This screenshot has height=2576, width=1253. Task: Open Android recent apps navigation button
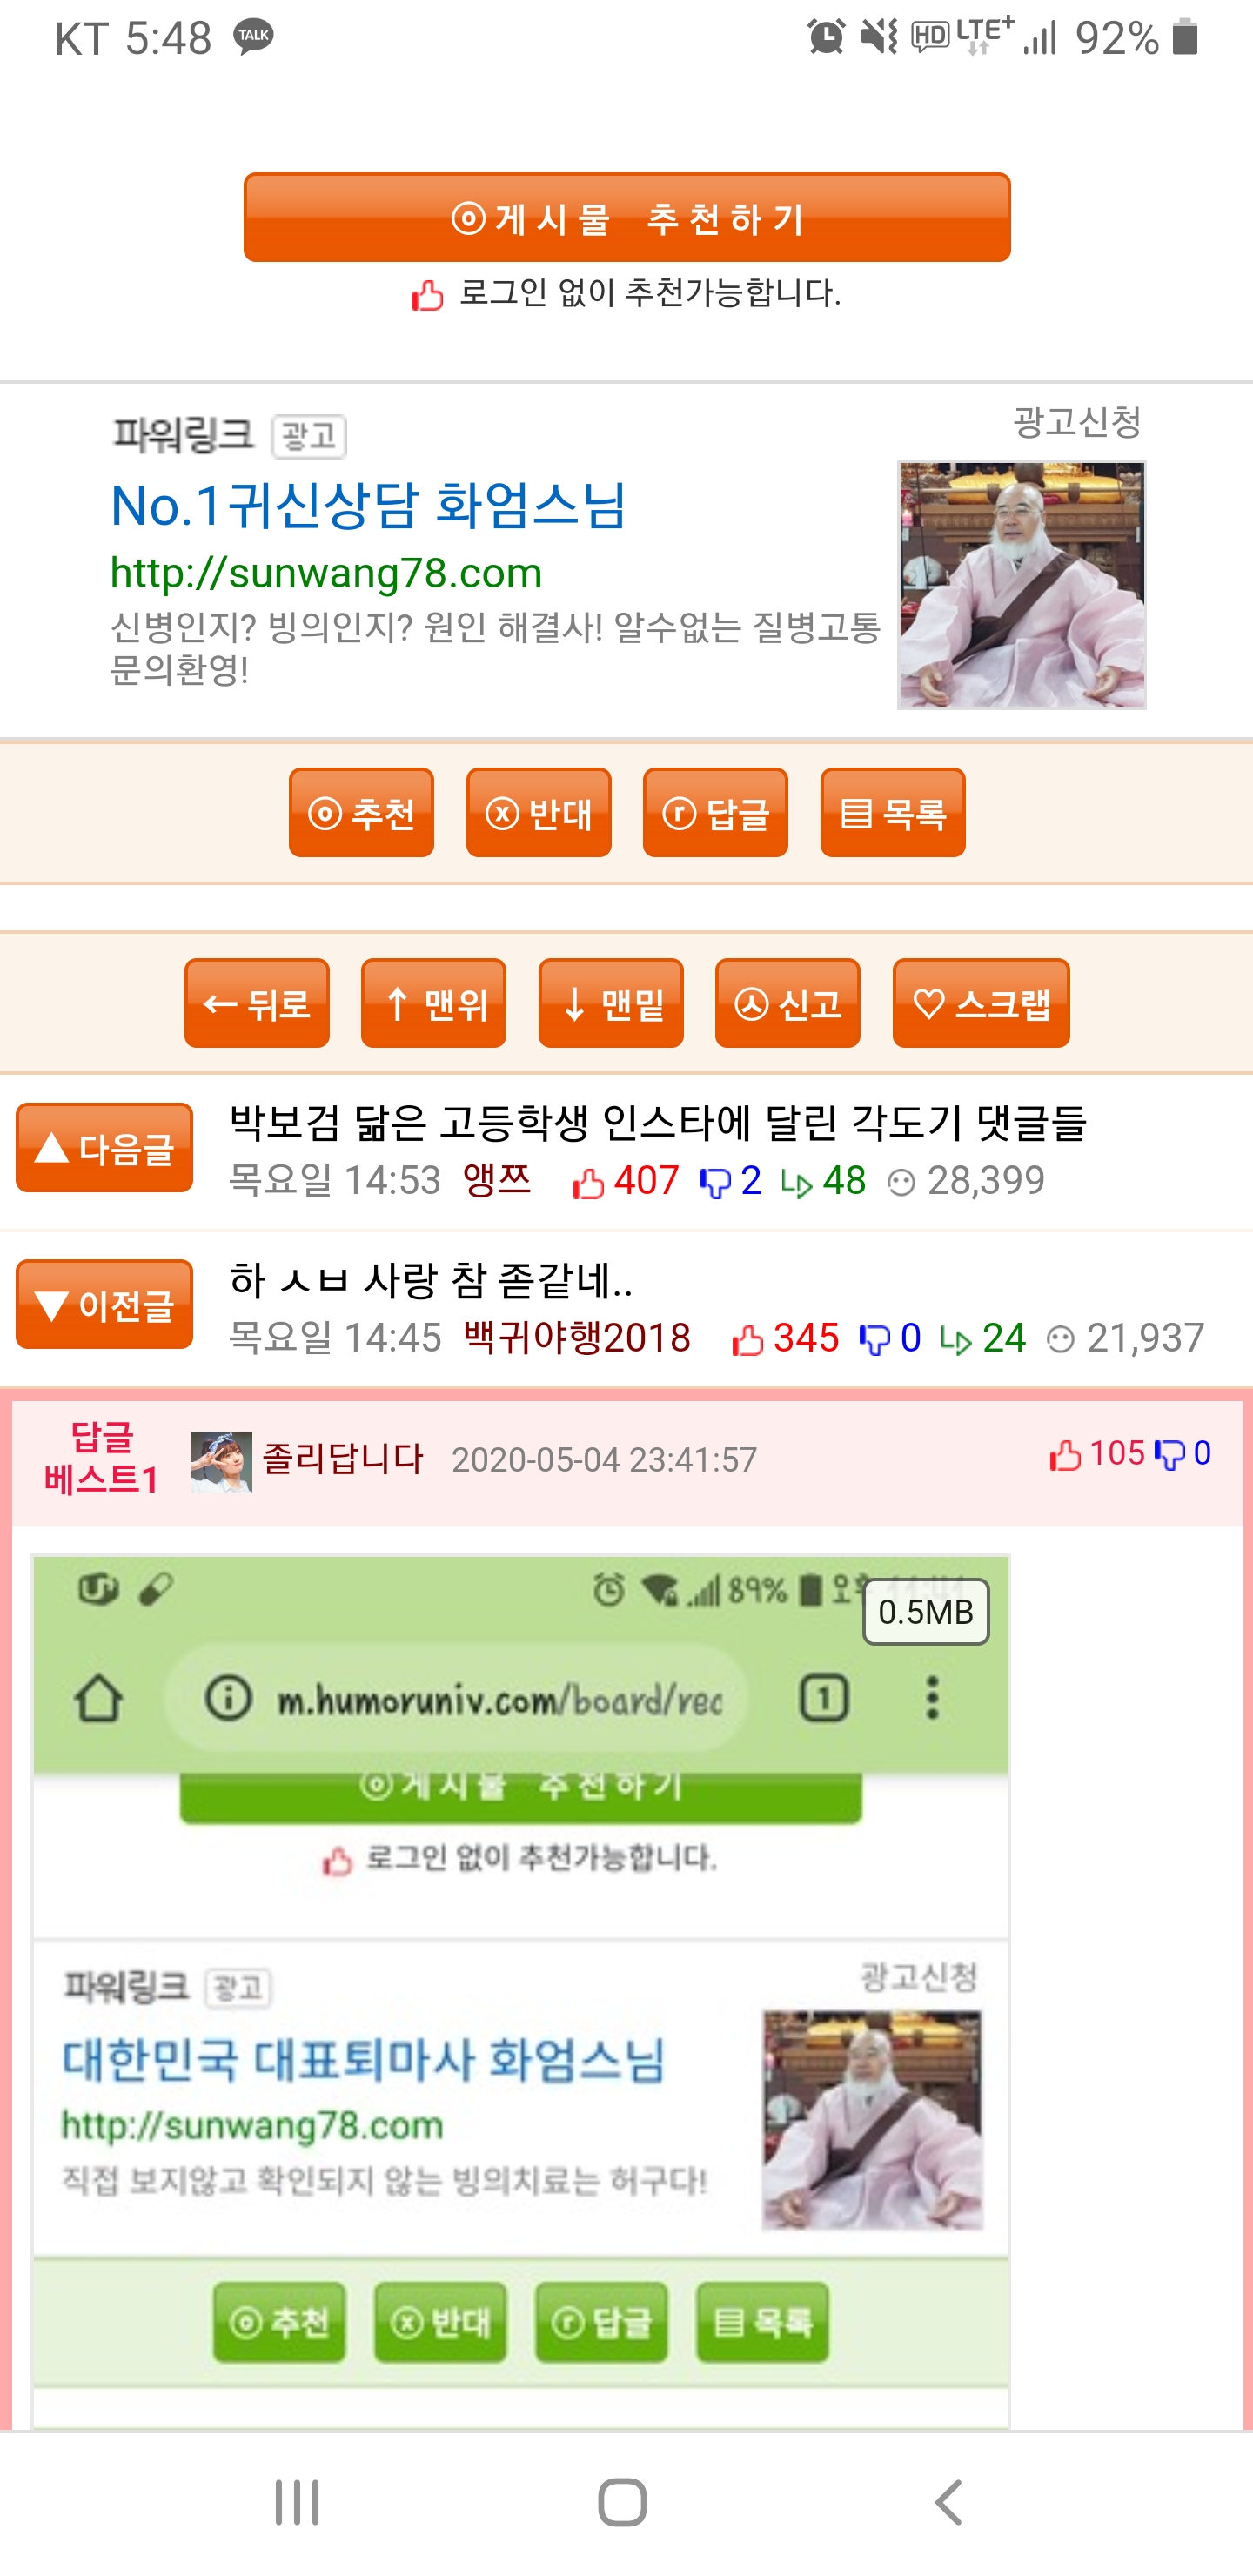(297, 2503)
